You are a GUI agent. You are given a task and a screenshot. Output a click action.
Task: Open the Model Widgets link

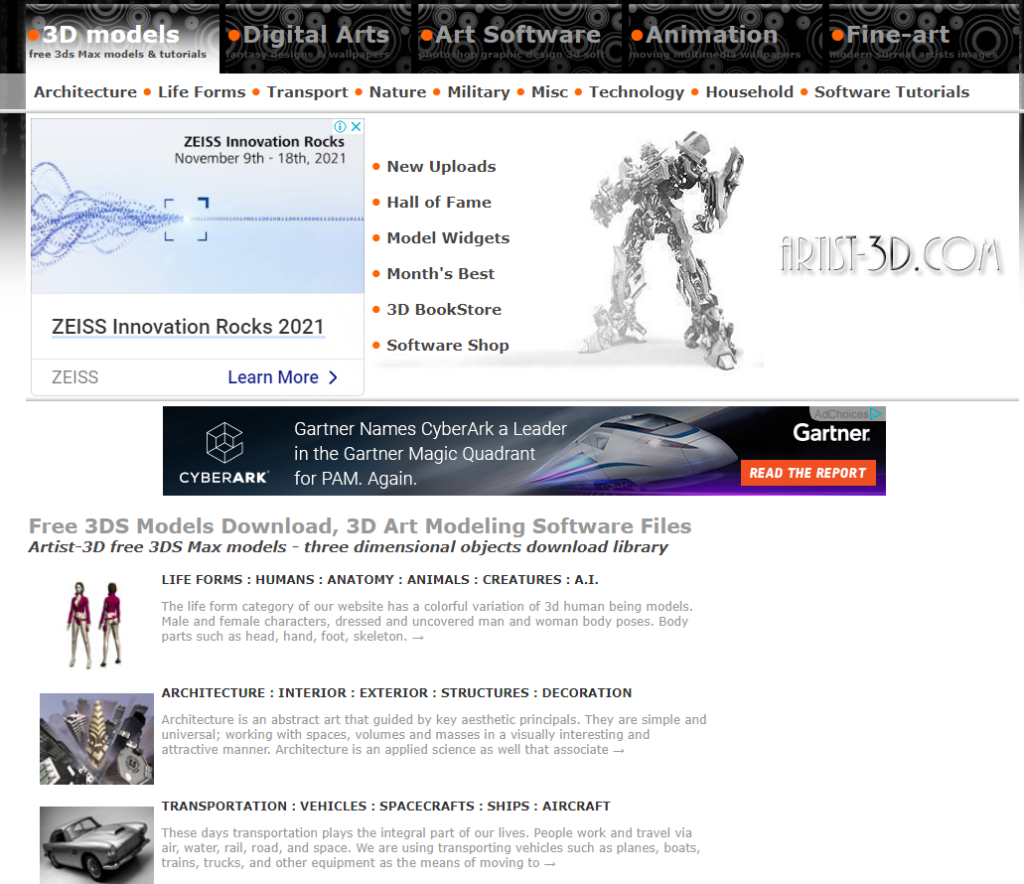coord(448,238)
